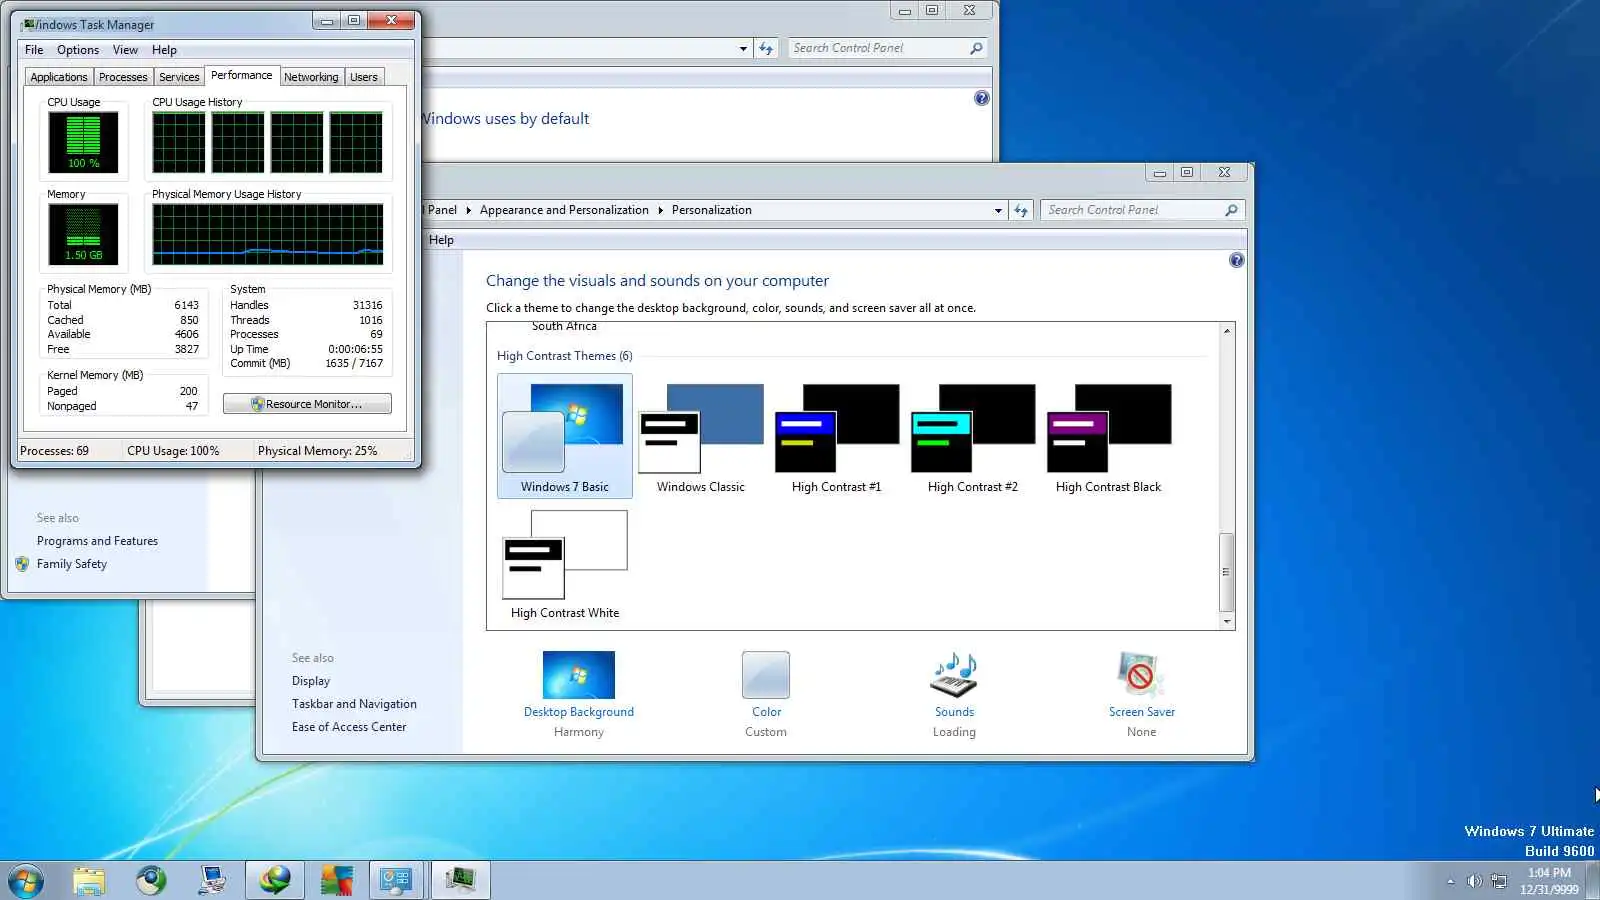Click "Physical Memory: 25%" in the status bar
Screen dimensions: 1600x900
317,451
